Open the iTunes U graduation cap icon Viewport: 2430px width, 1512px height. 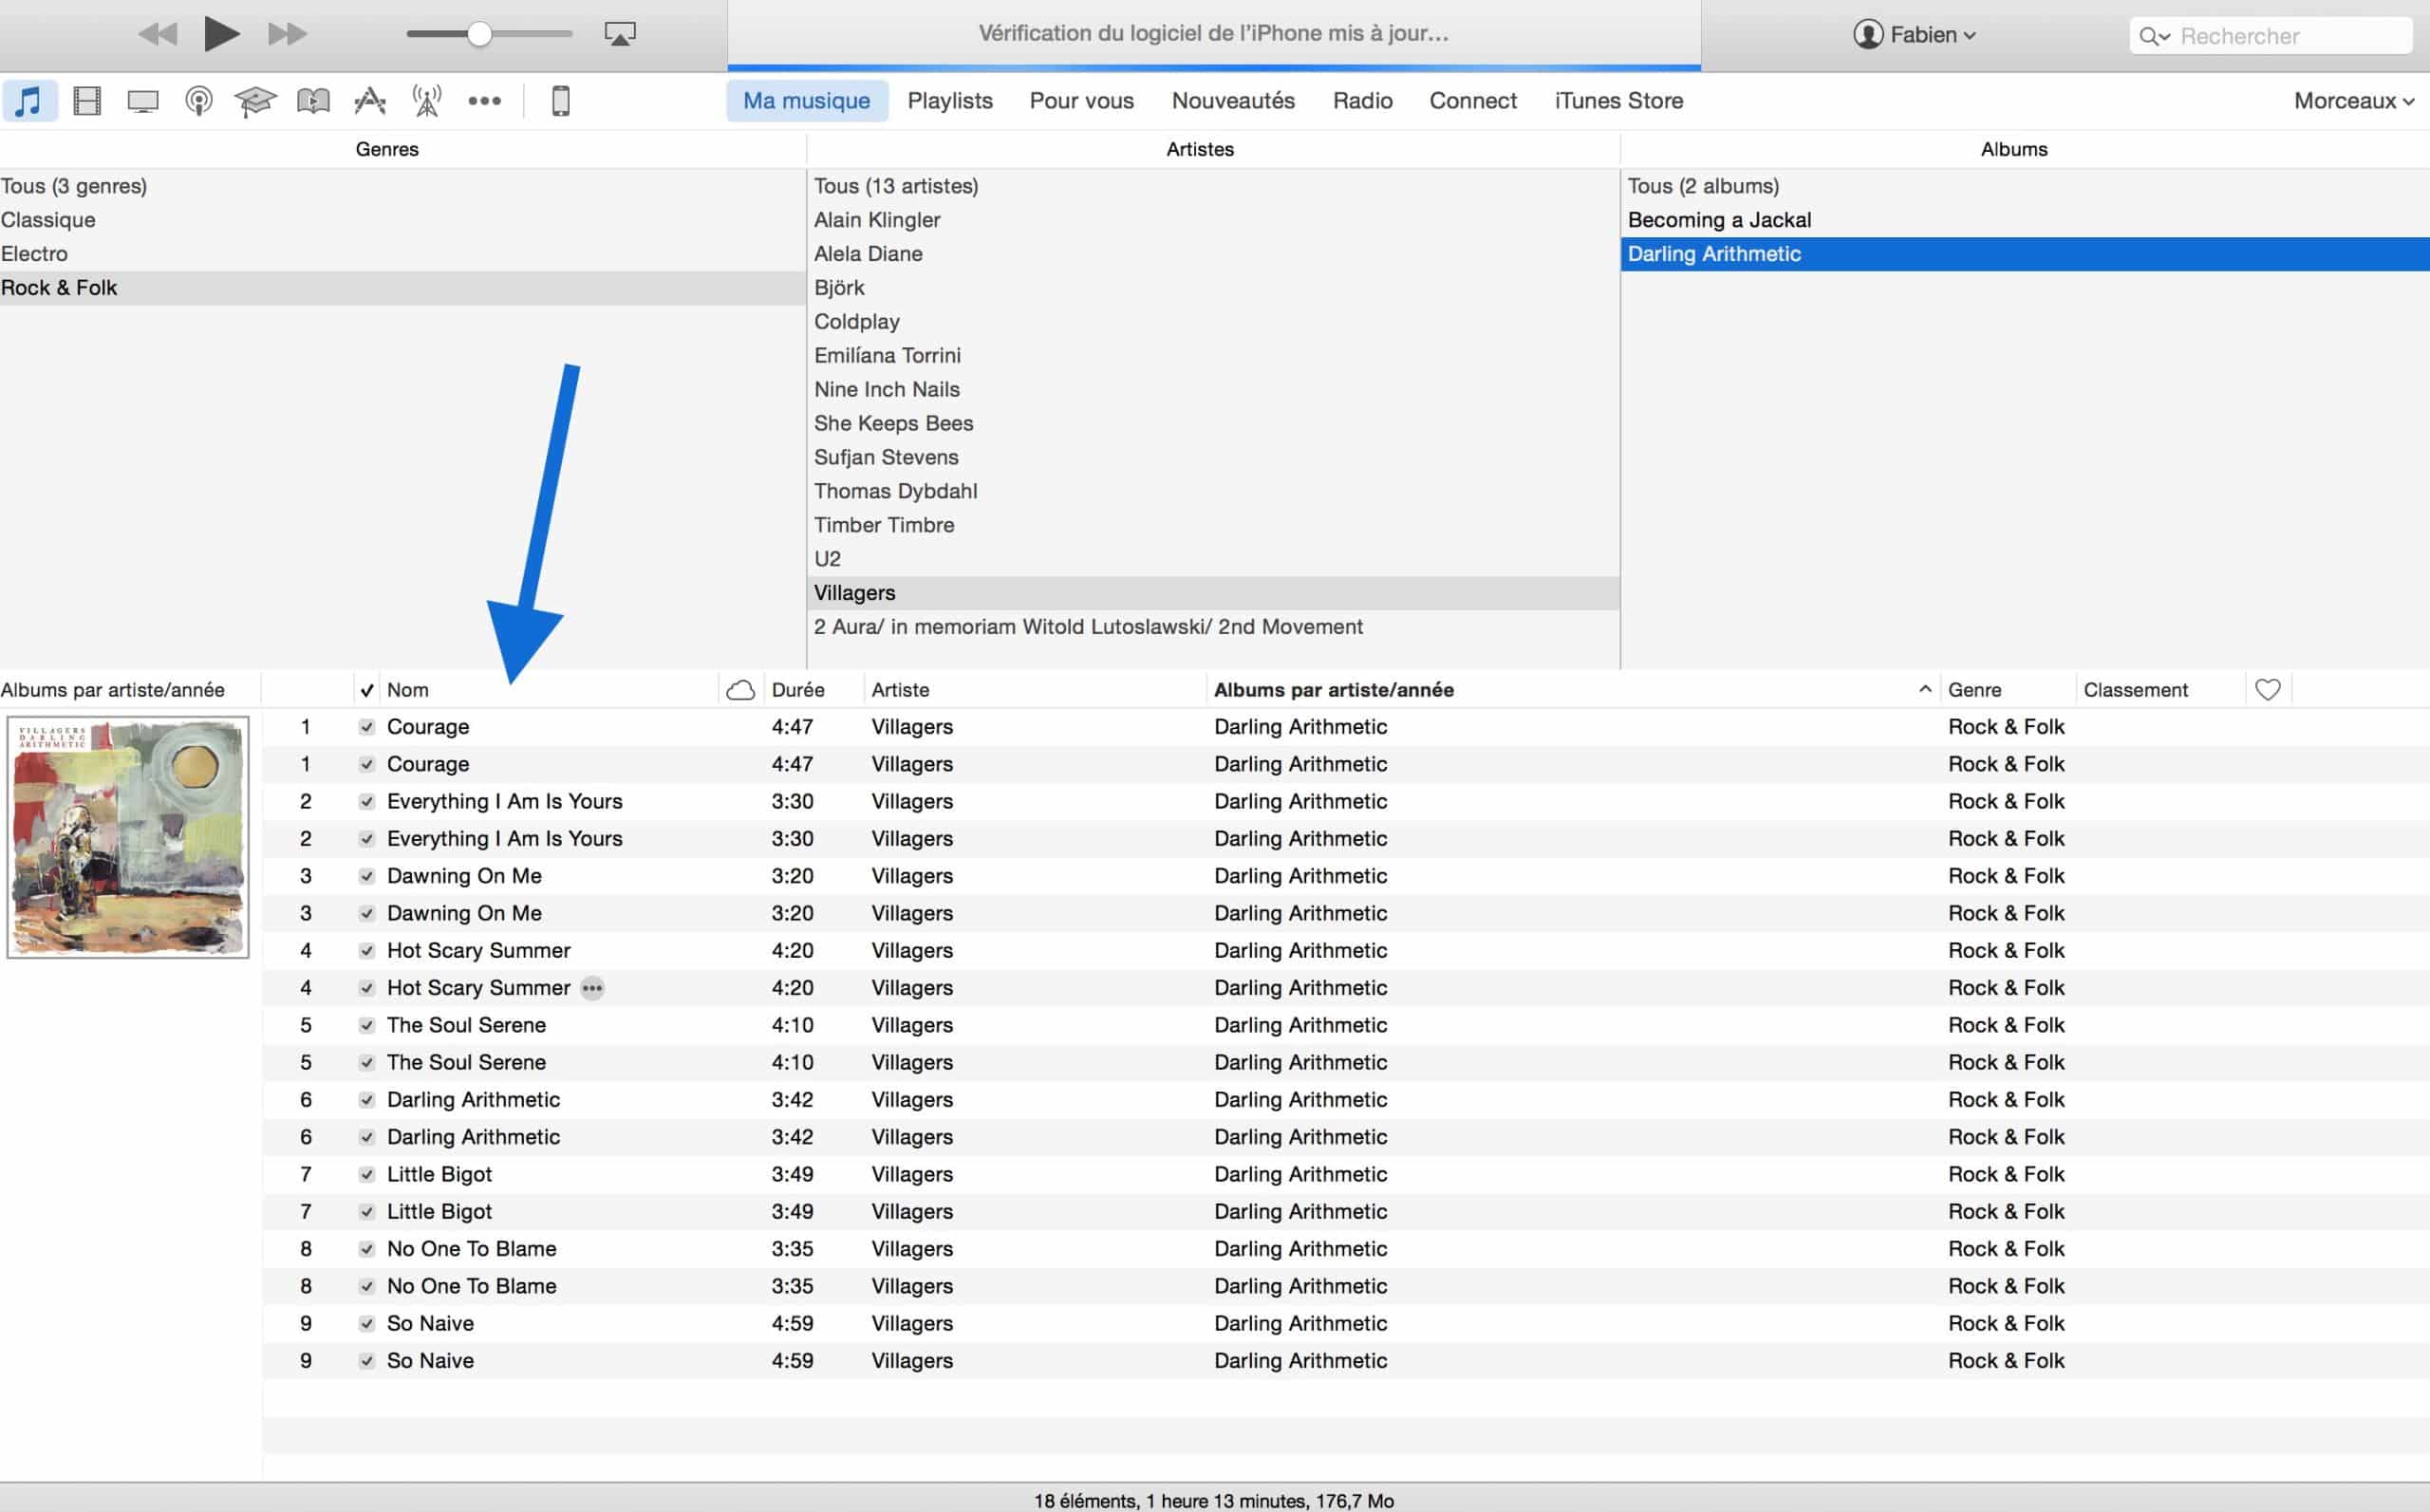coord(255,101)
